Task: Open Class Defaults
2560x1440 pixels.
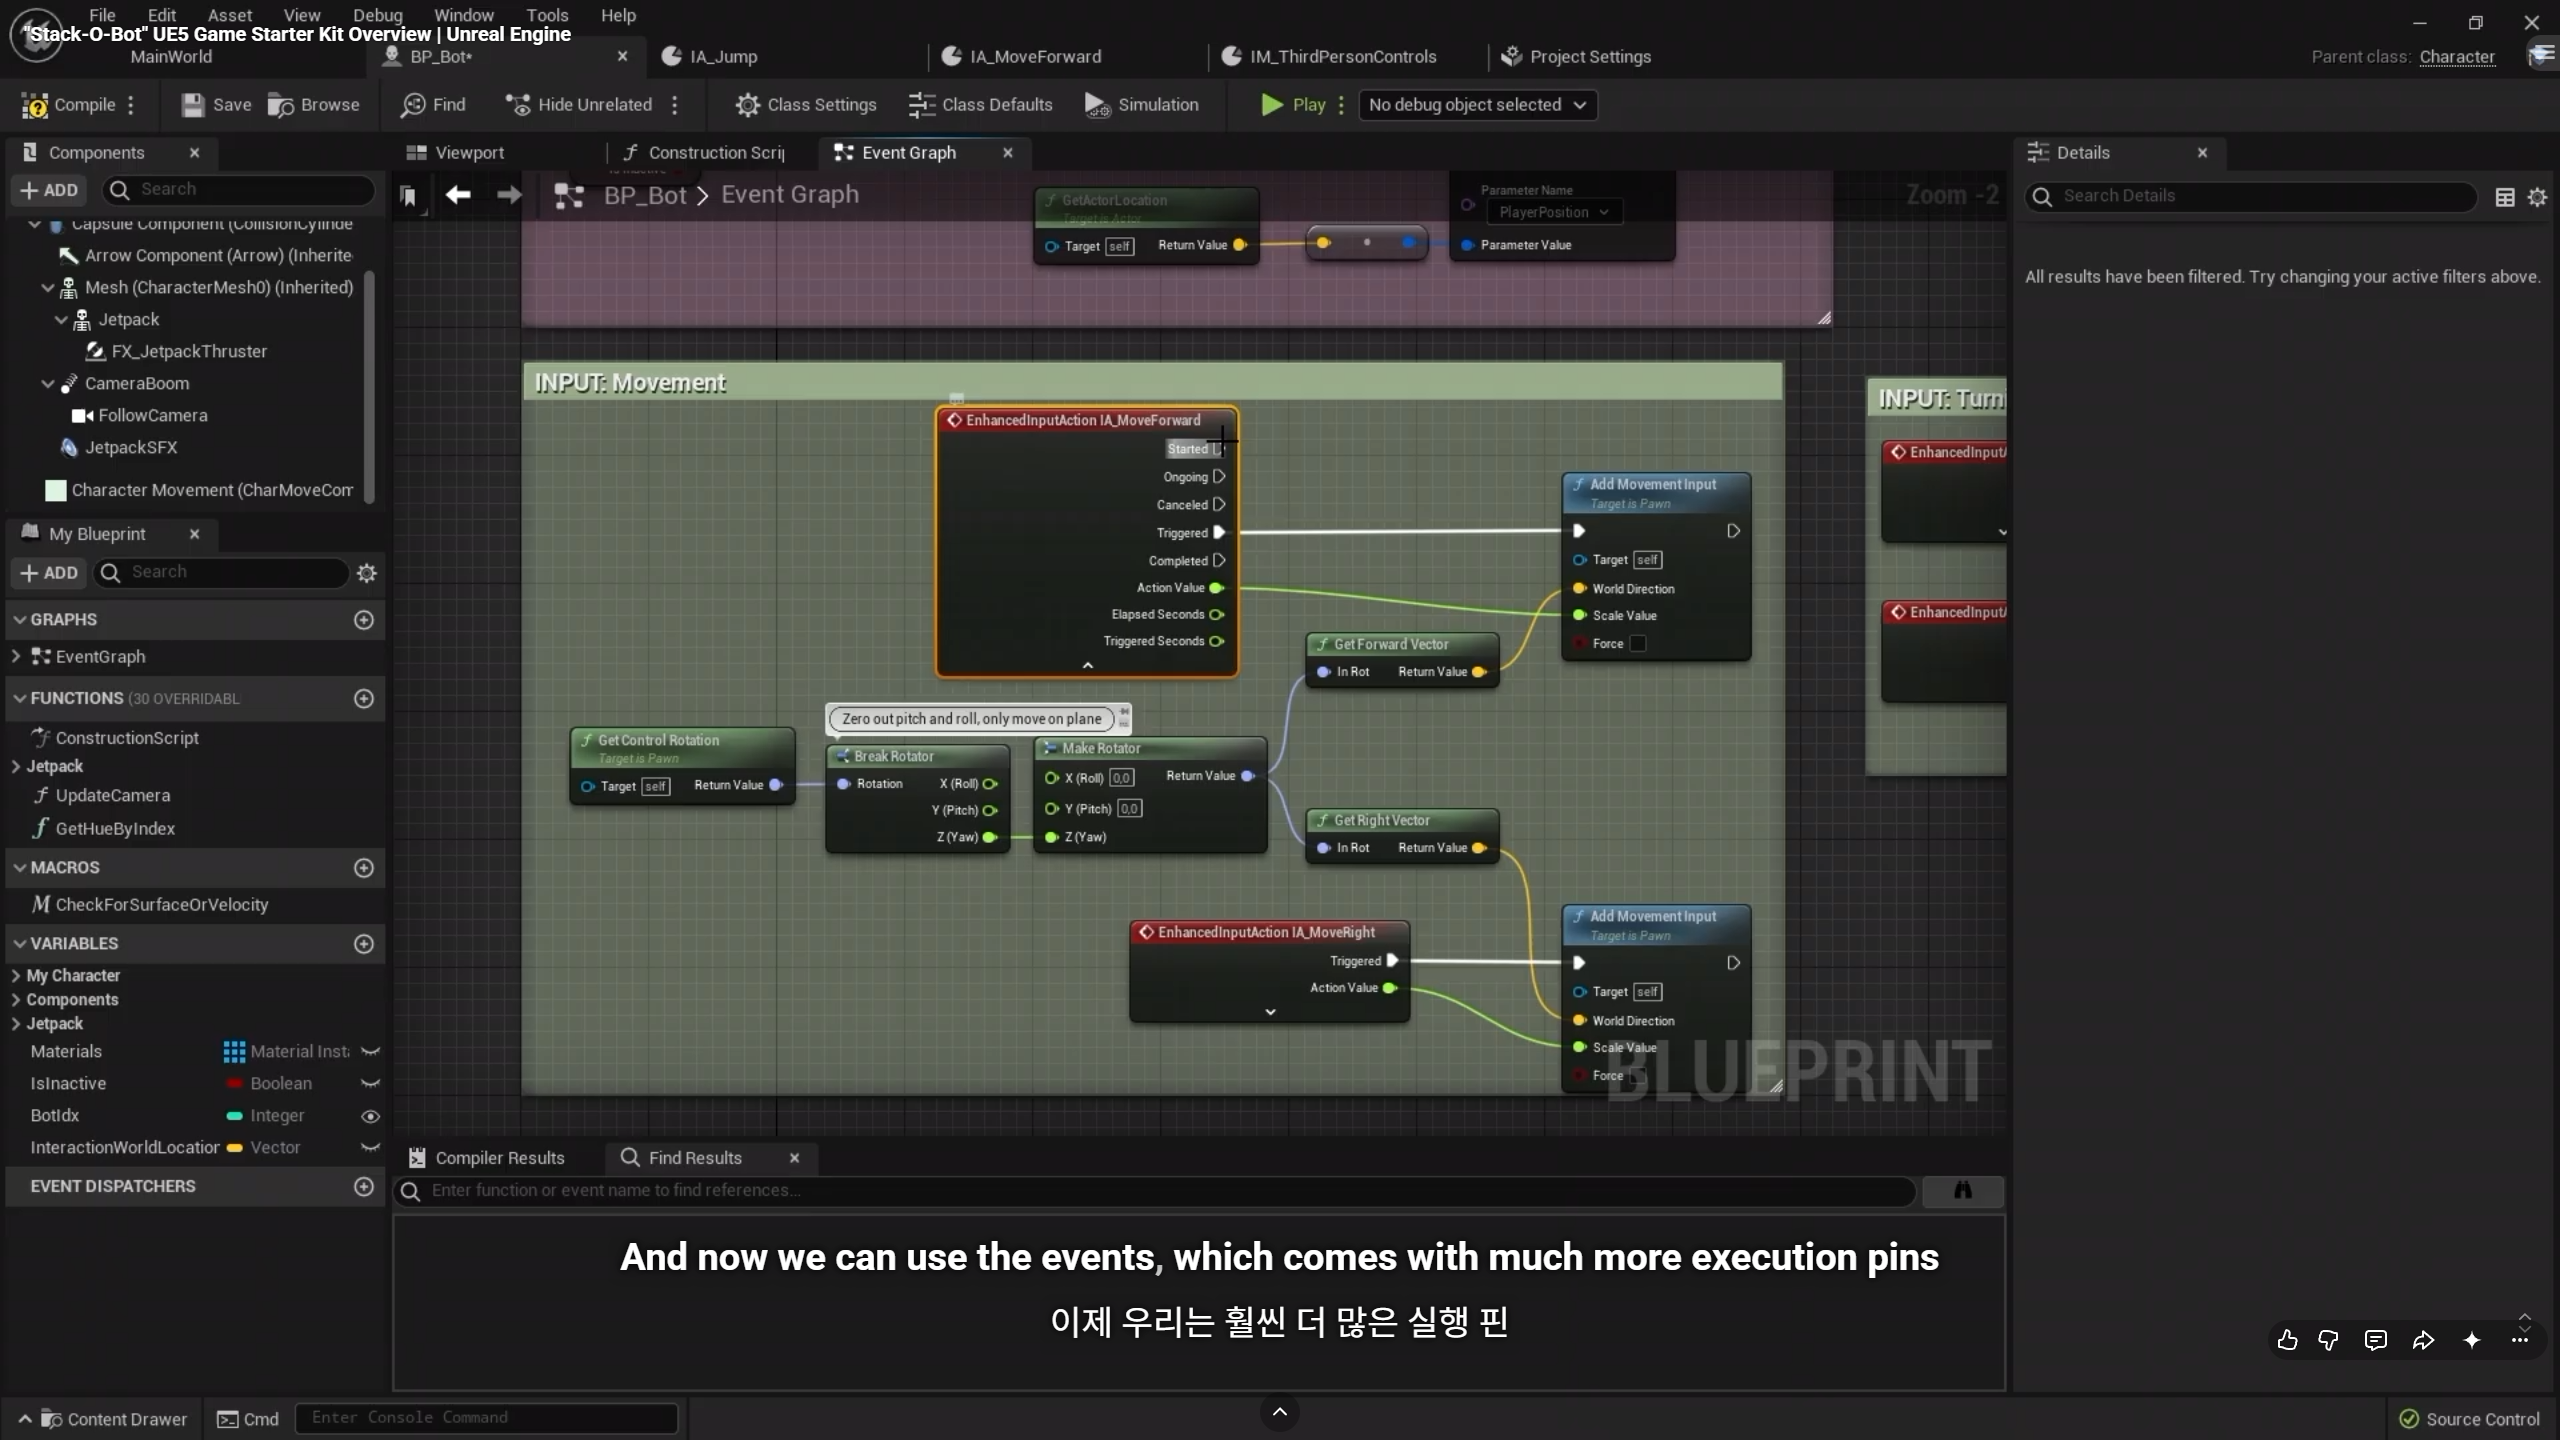Action: (980, 105)
